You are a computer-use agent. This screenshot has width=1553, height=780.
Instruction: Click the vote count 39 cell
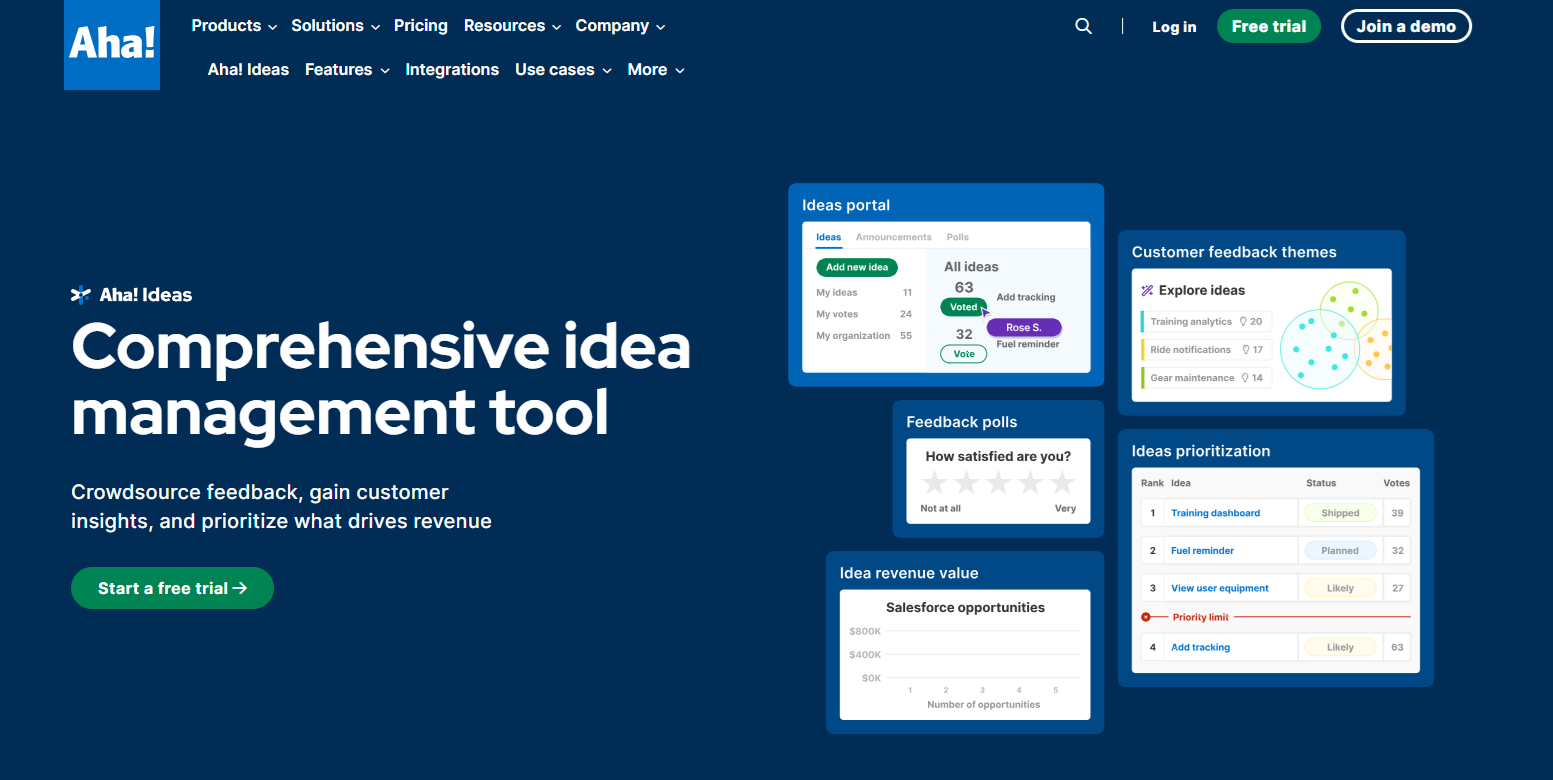click(1397, 513)
